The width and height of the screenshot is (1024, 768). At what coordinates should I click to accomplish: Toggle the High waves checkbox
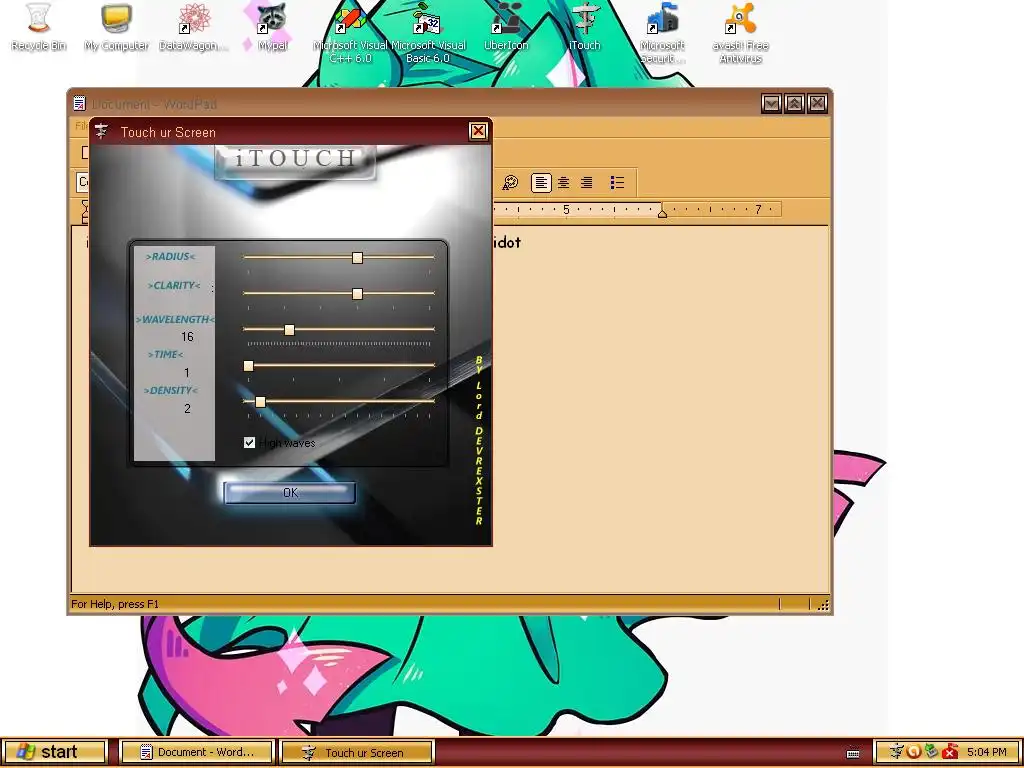[249, 443]
